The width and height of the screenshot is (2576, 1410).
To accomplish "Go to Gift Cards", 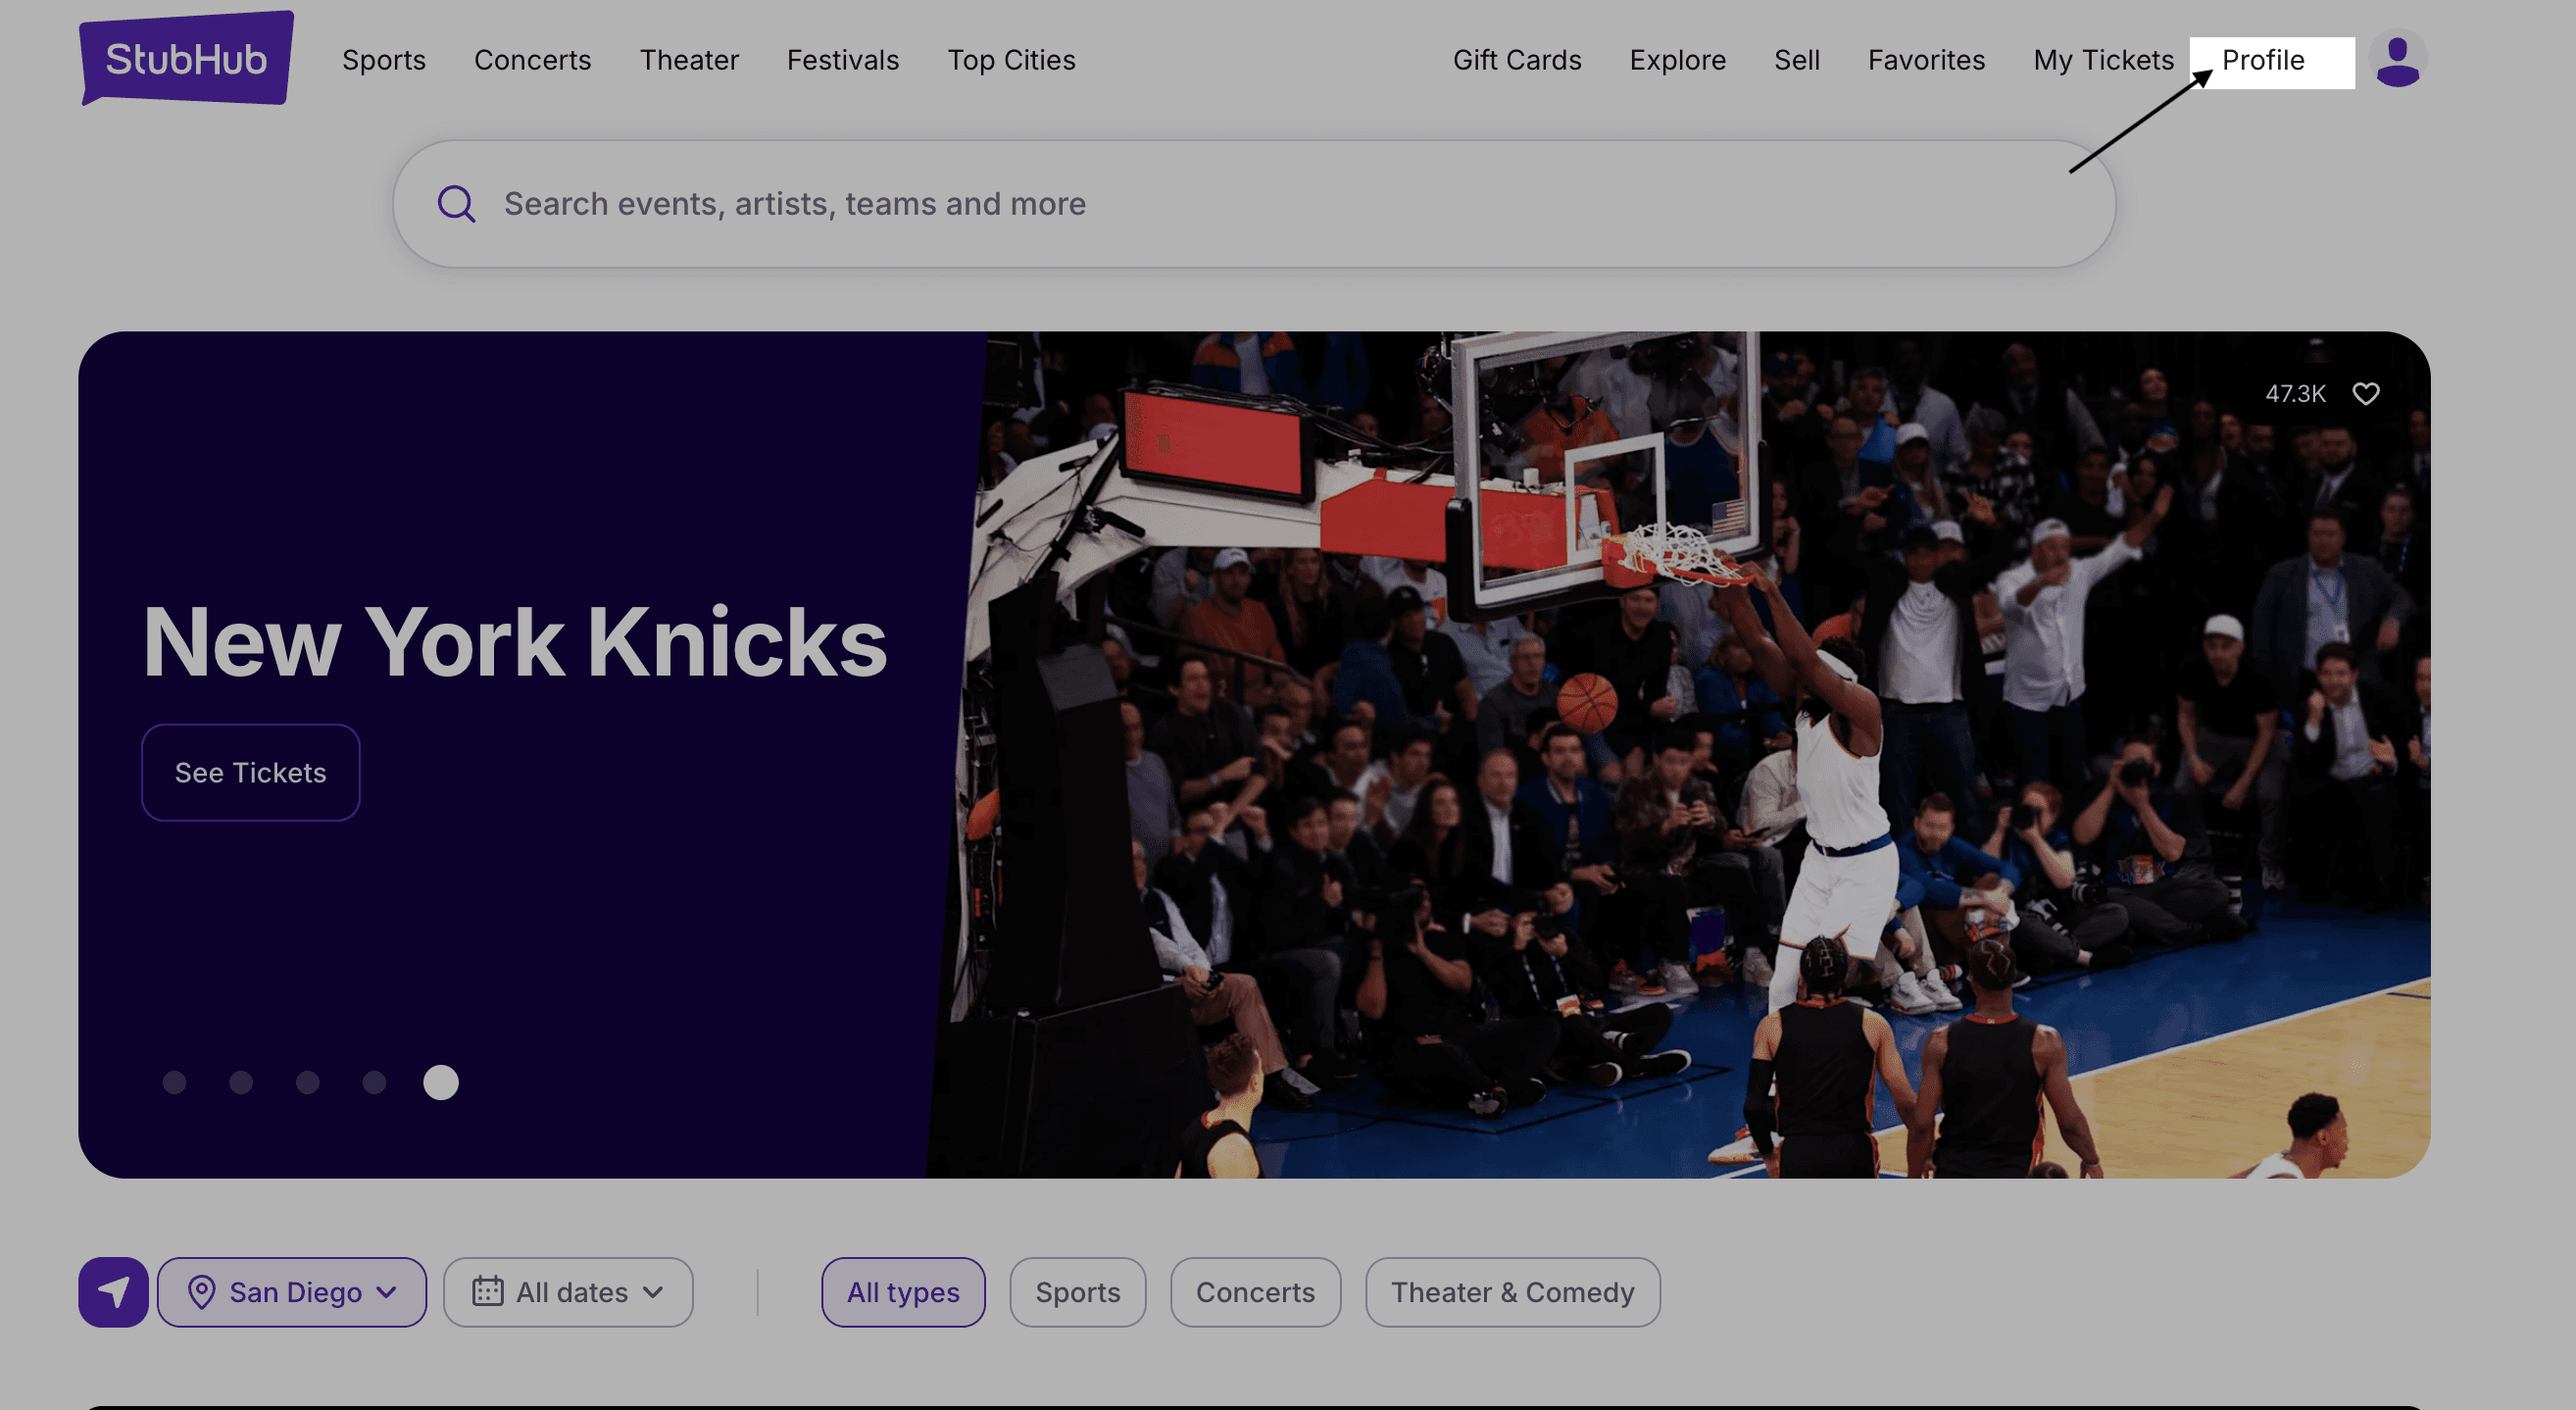I will [x=1517, y=60].
